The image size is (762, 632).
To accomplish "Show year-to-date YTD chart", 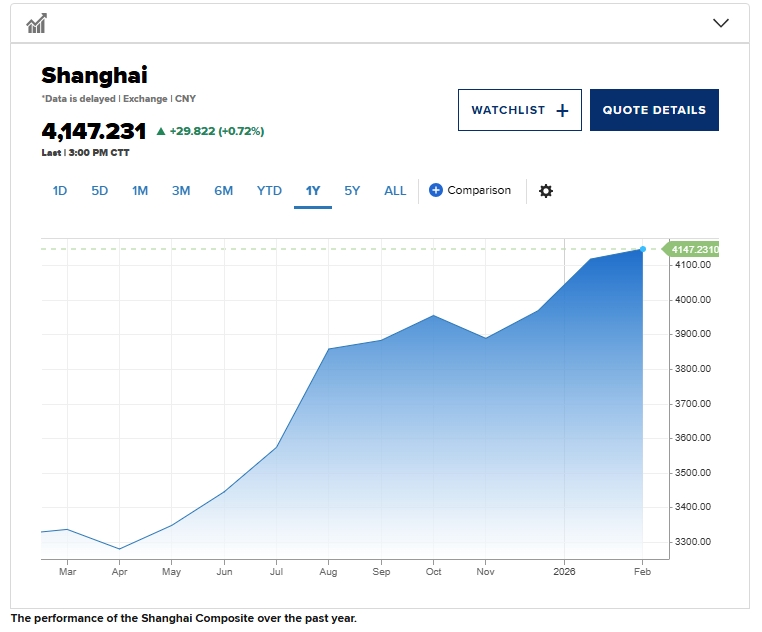I will (269, 191).
